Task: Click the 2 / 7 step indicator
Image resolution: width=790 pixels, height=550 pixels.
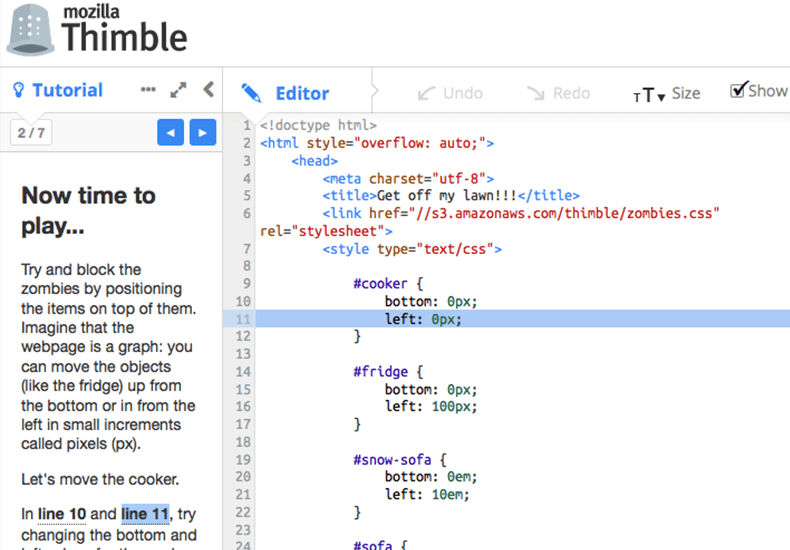Action: [x=31, y=132]
